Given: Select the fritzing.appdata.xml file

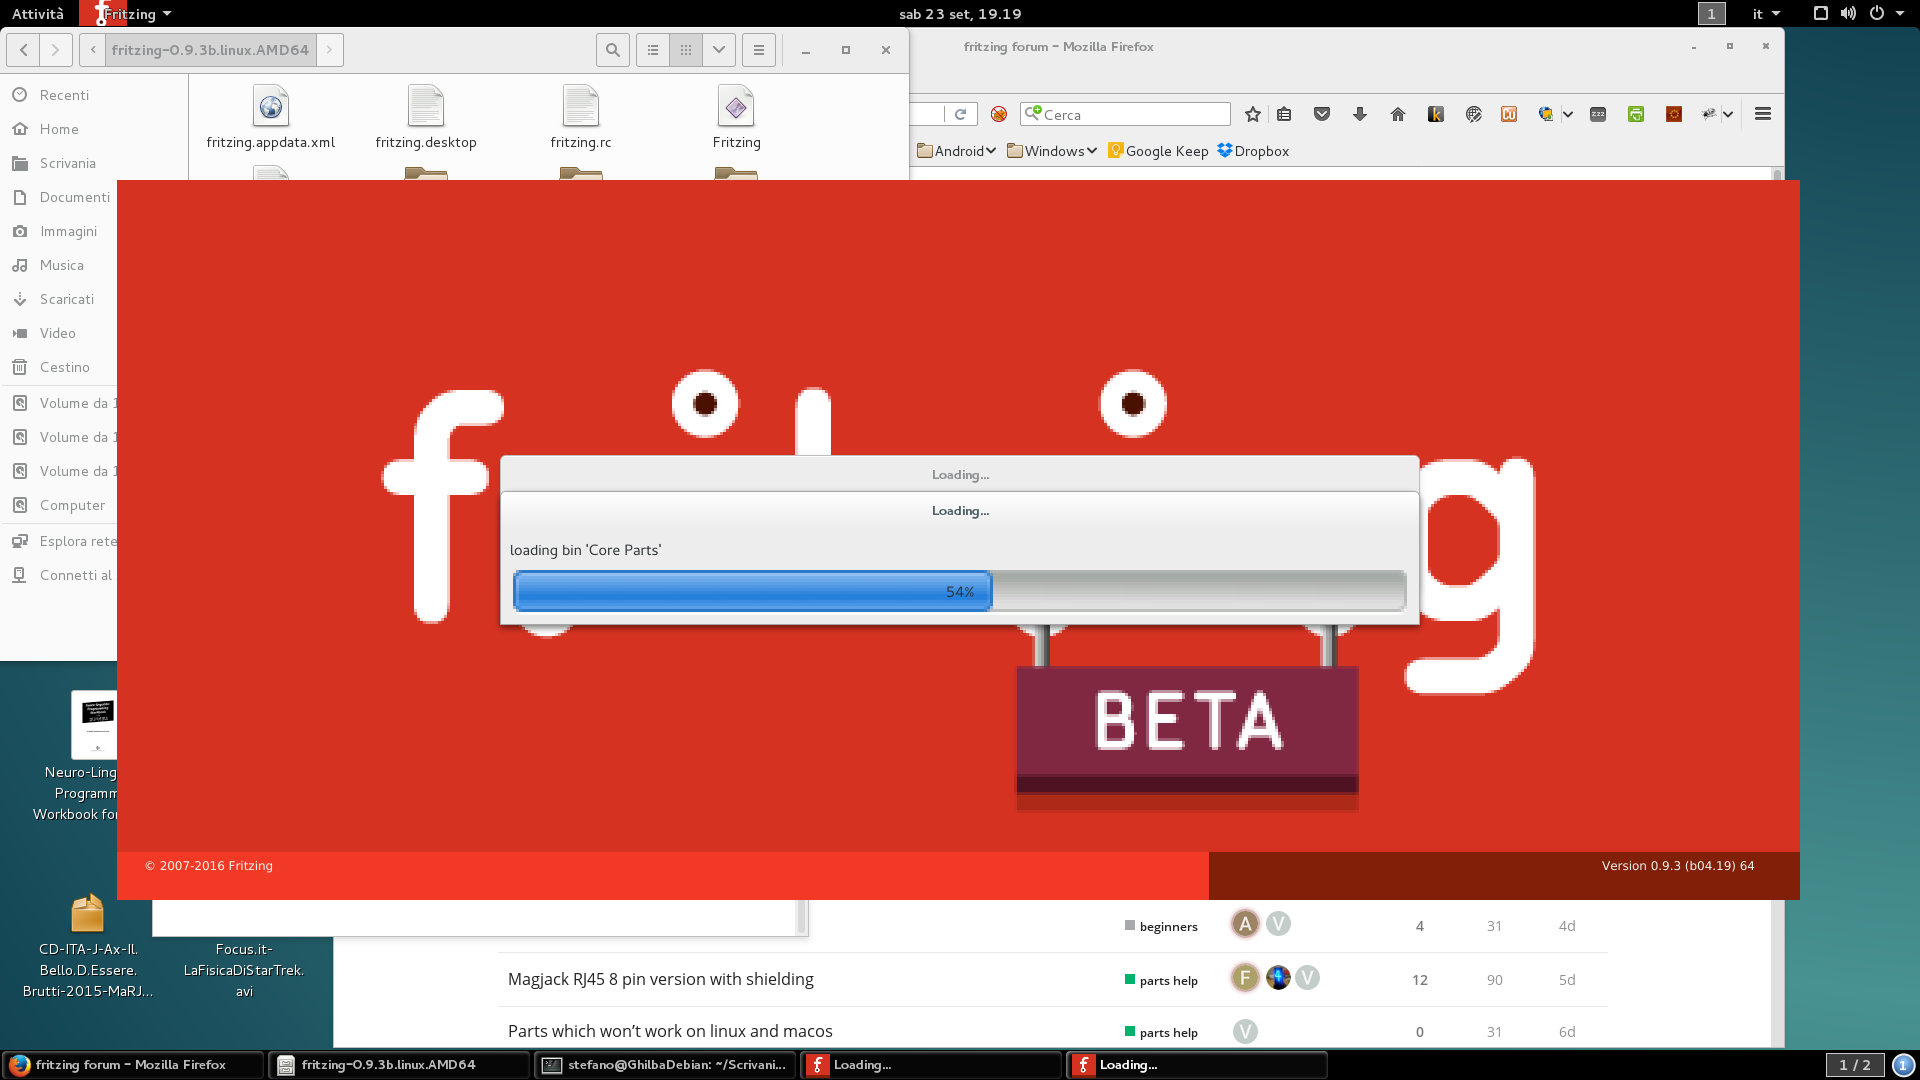Looking at the screenshot, I should (x=270, y=117).
